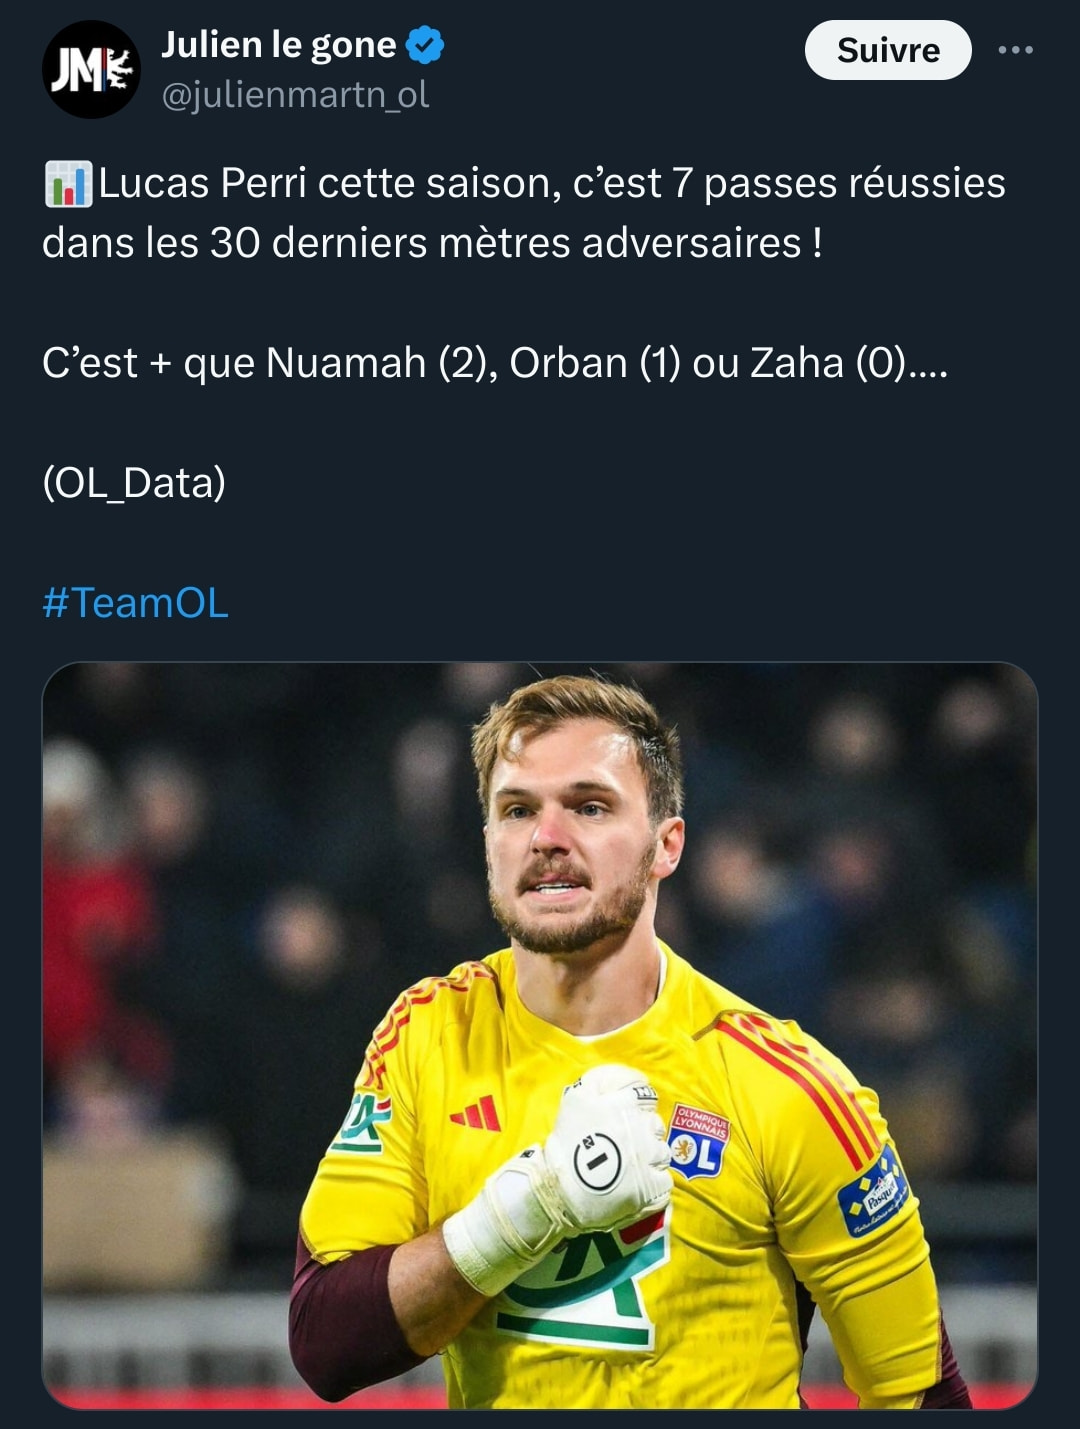Click the goalkeeper's white glove fist
1080x1429 pixels.
(606, 1148)
